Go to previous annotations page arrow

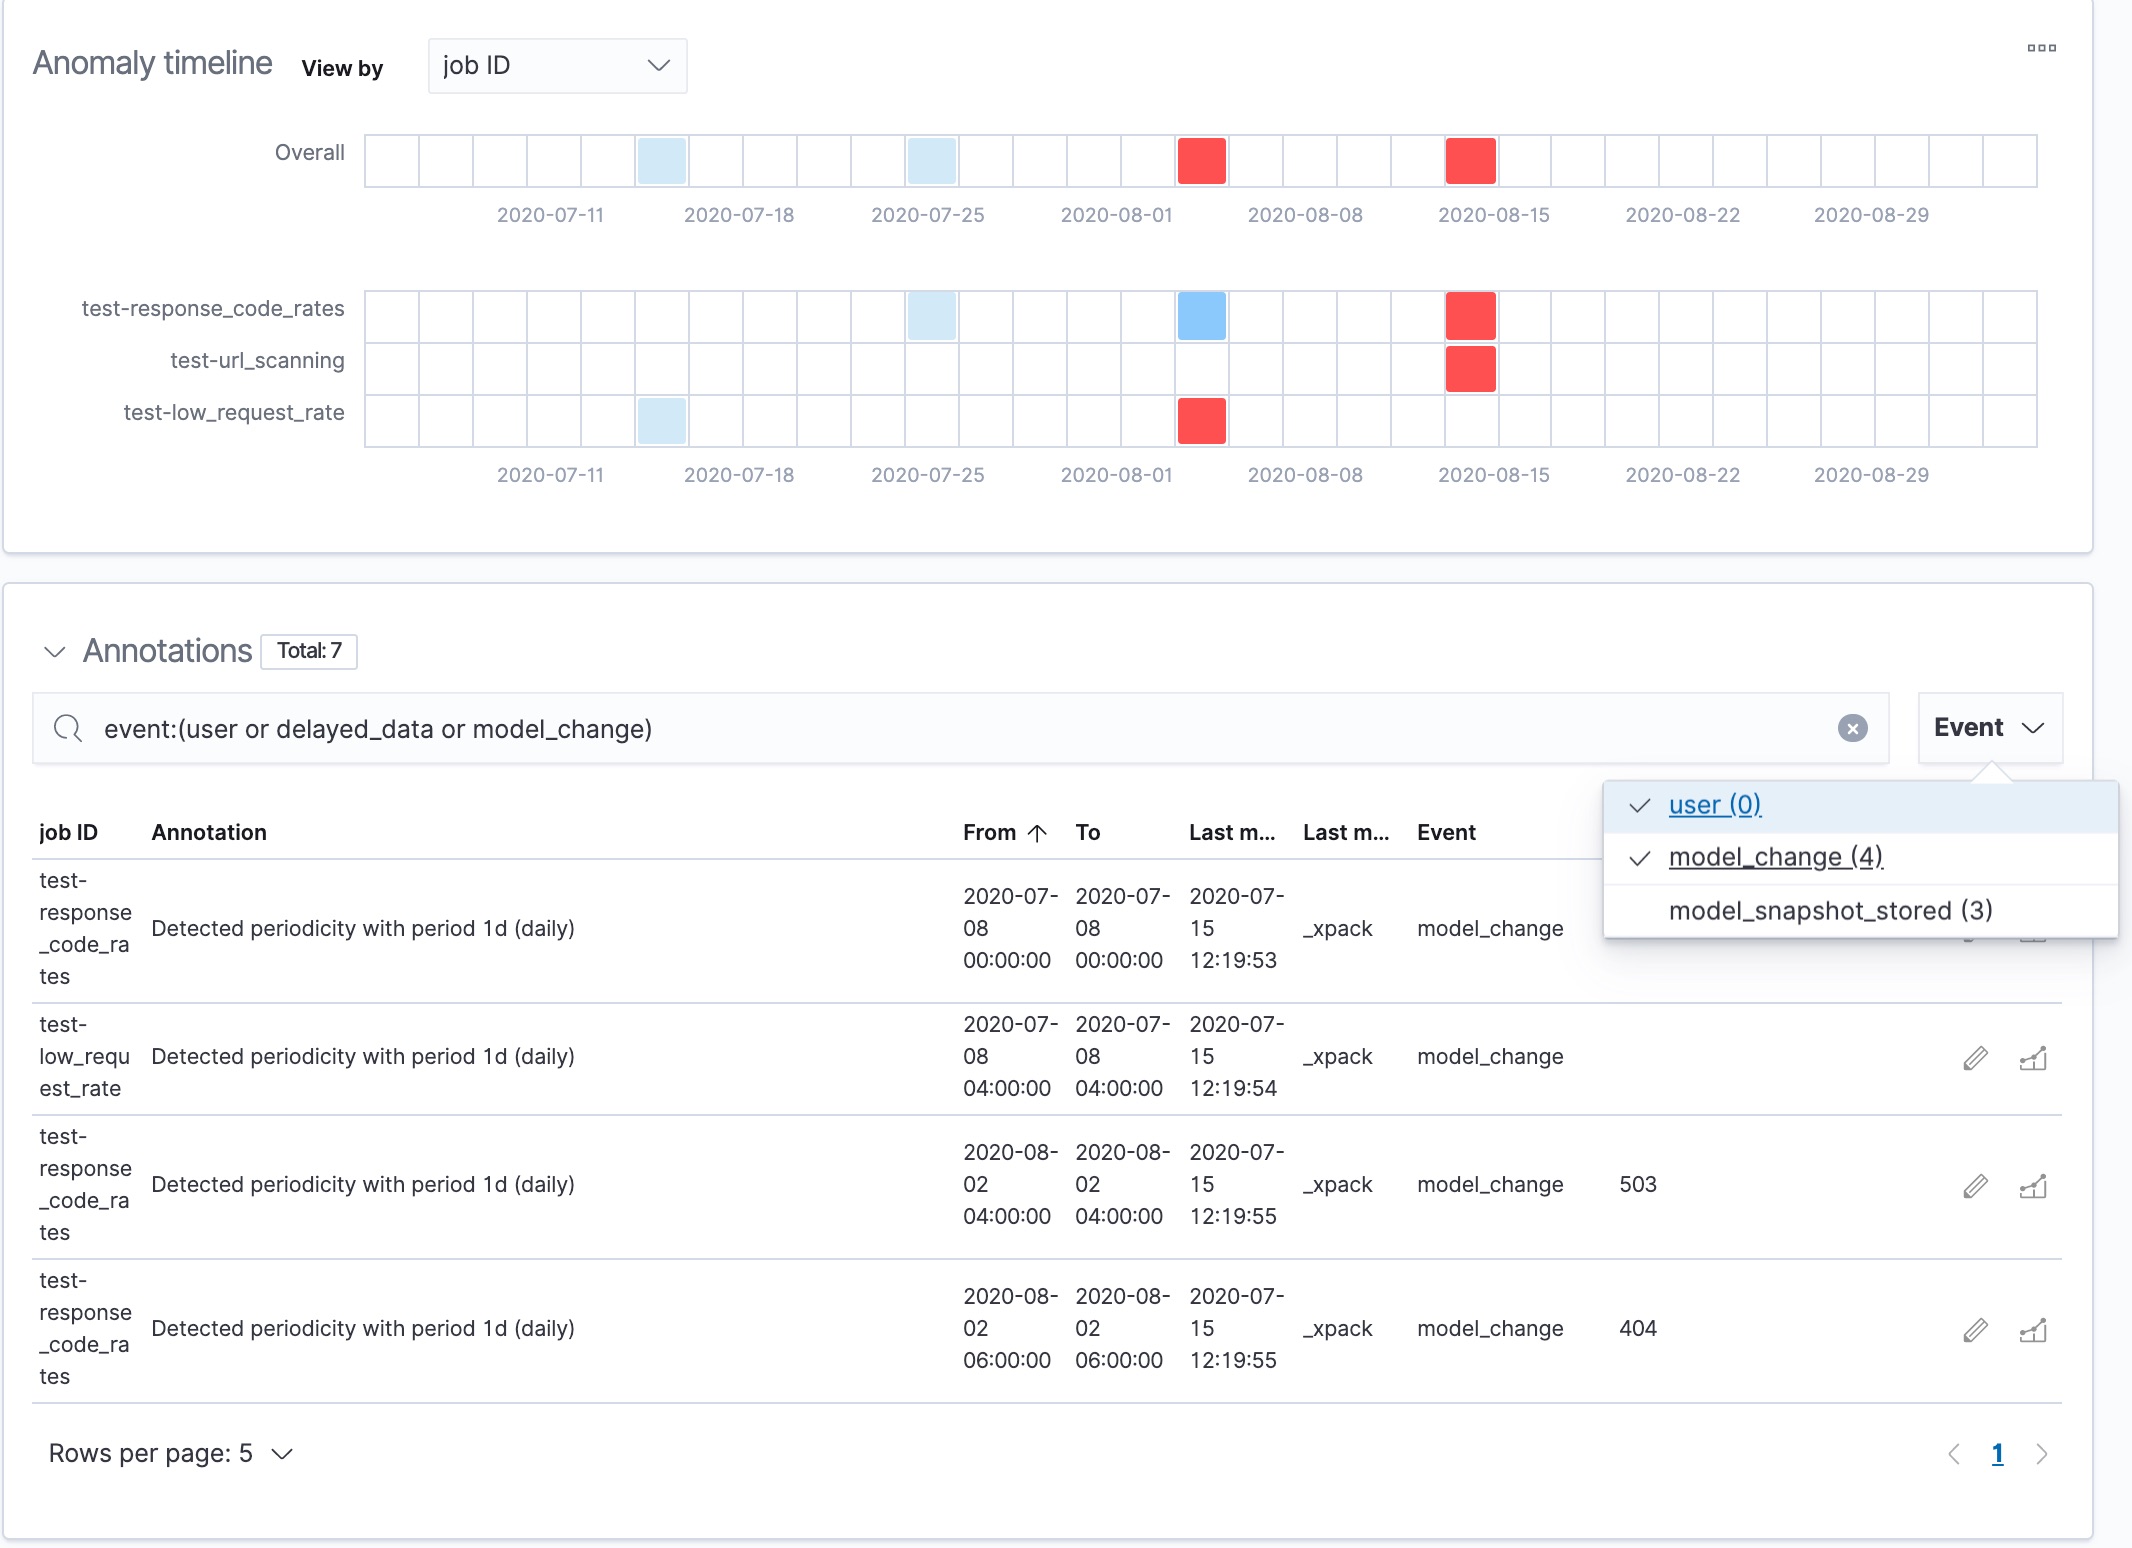coord(1954,1454)
